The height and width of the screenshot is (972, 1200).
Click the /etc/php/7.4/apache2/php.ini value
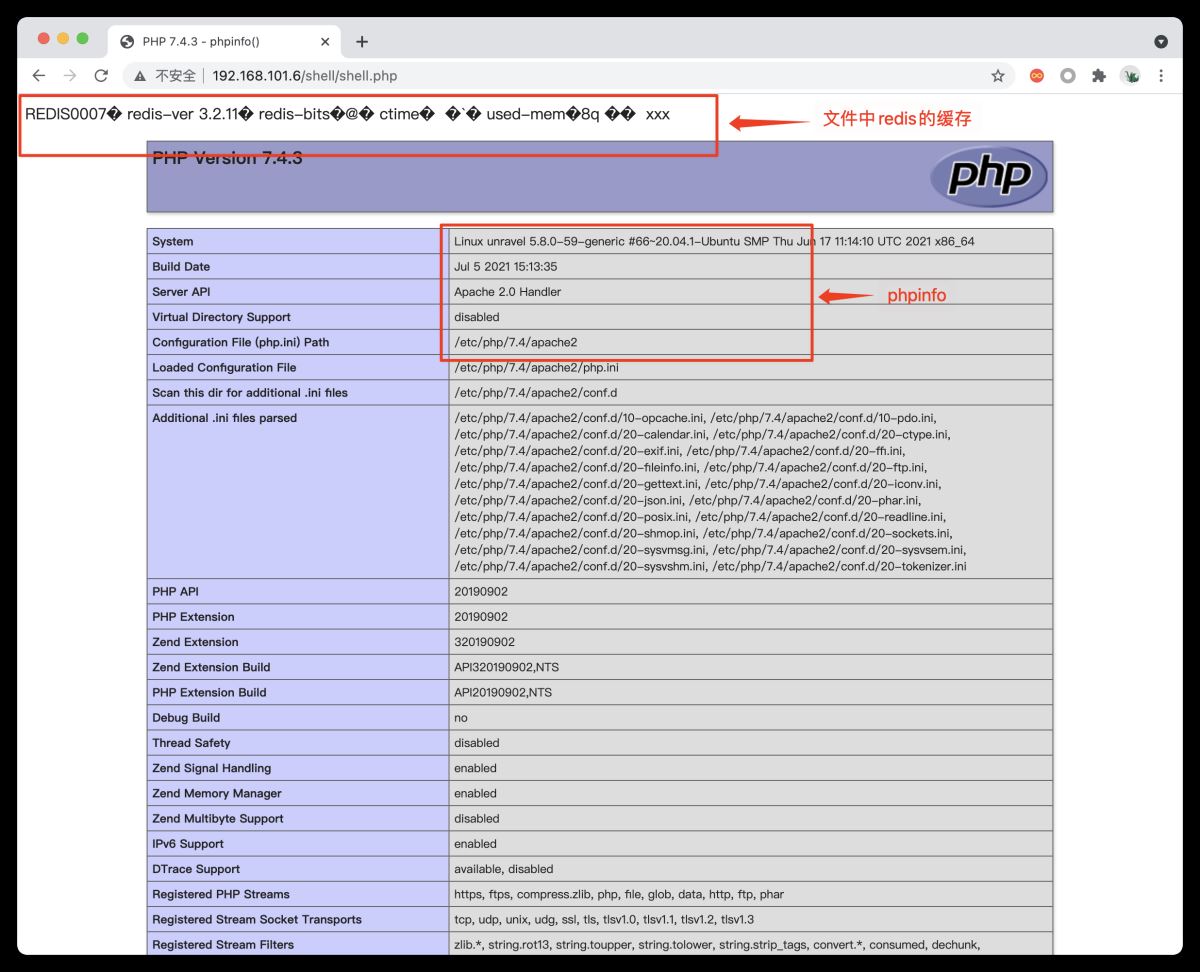[x=536, y=367]
